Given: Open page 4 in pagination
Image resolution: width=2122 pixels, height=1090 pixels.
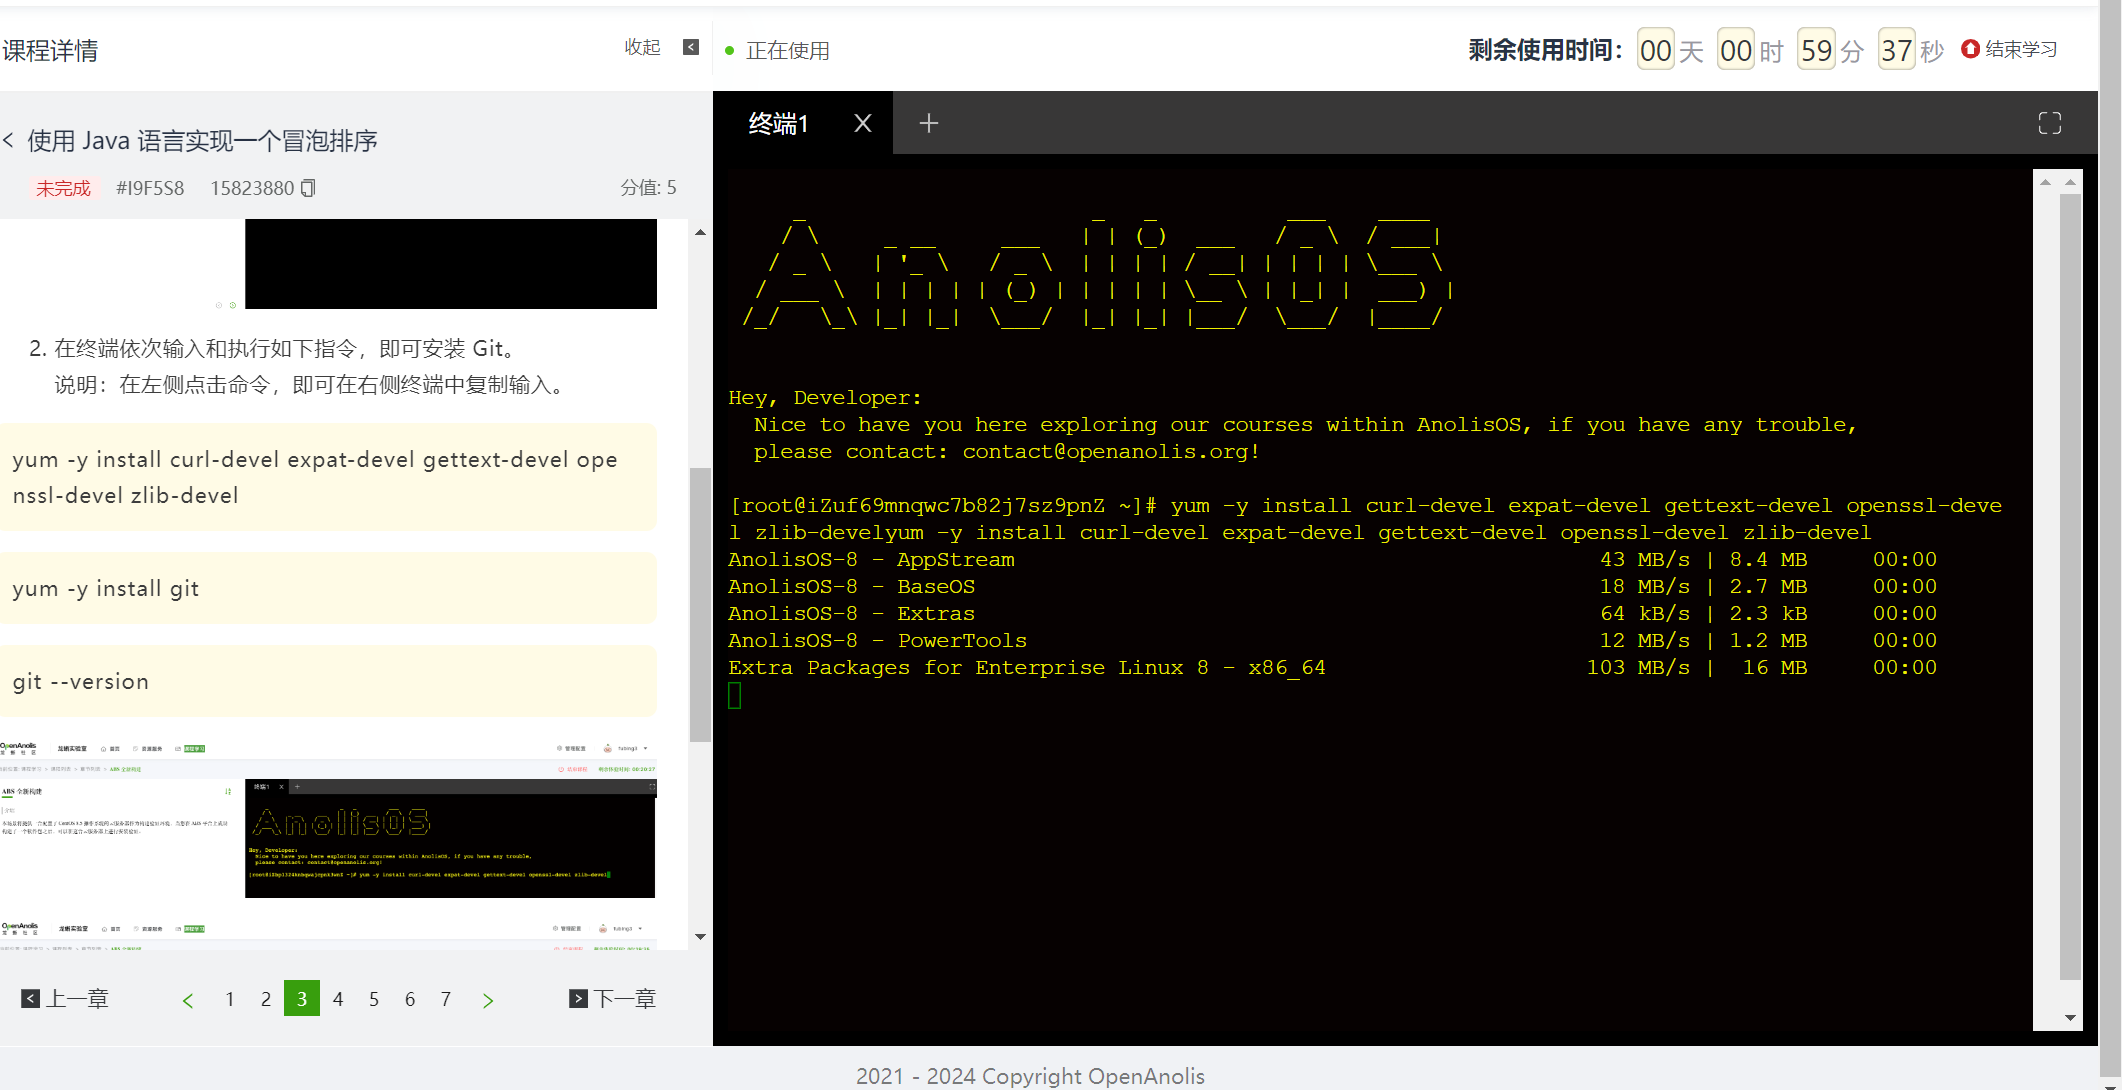Looking at the screenshot, I should tap(338, 999).
